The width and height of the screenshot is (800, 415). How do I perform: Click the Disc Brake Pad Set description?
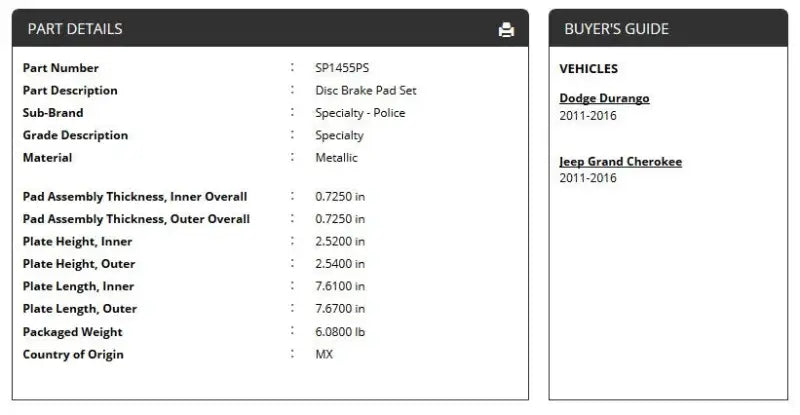365,90
